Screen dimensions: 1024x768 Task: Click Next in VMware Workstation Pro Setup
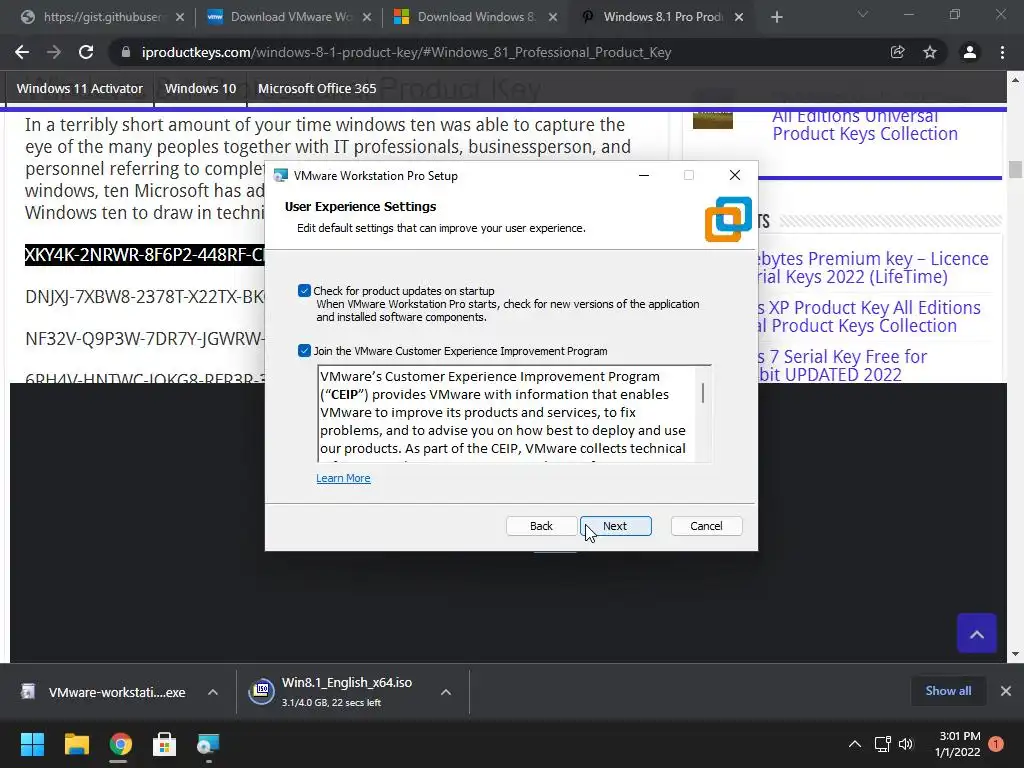[616, 526]
